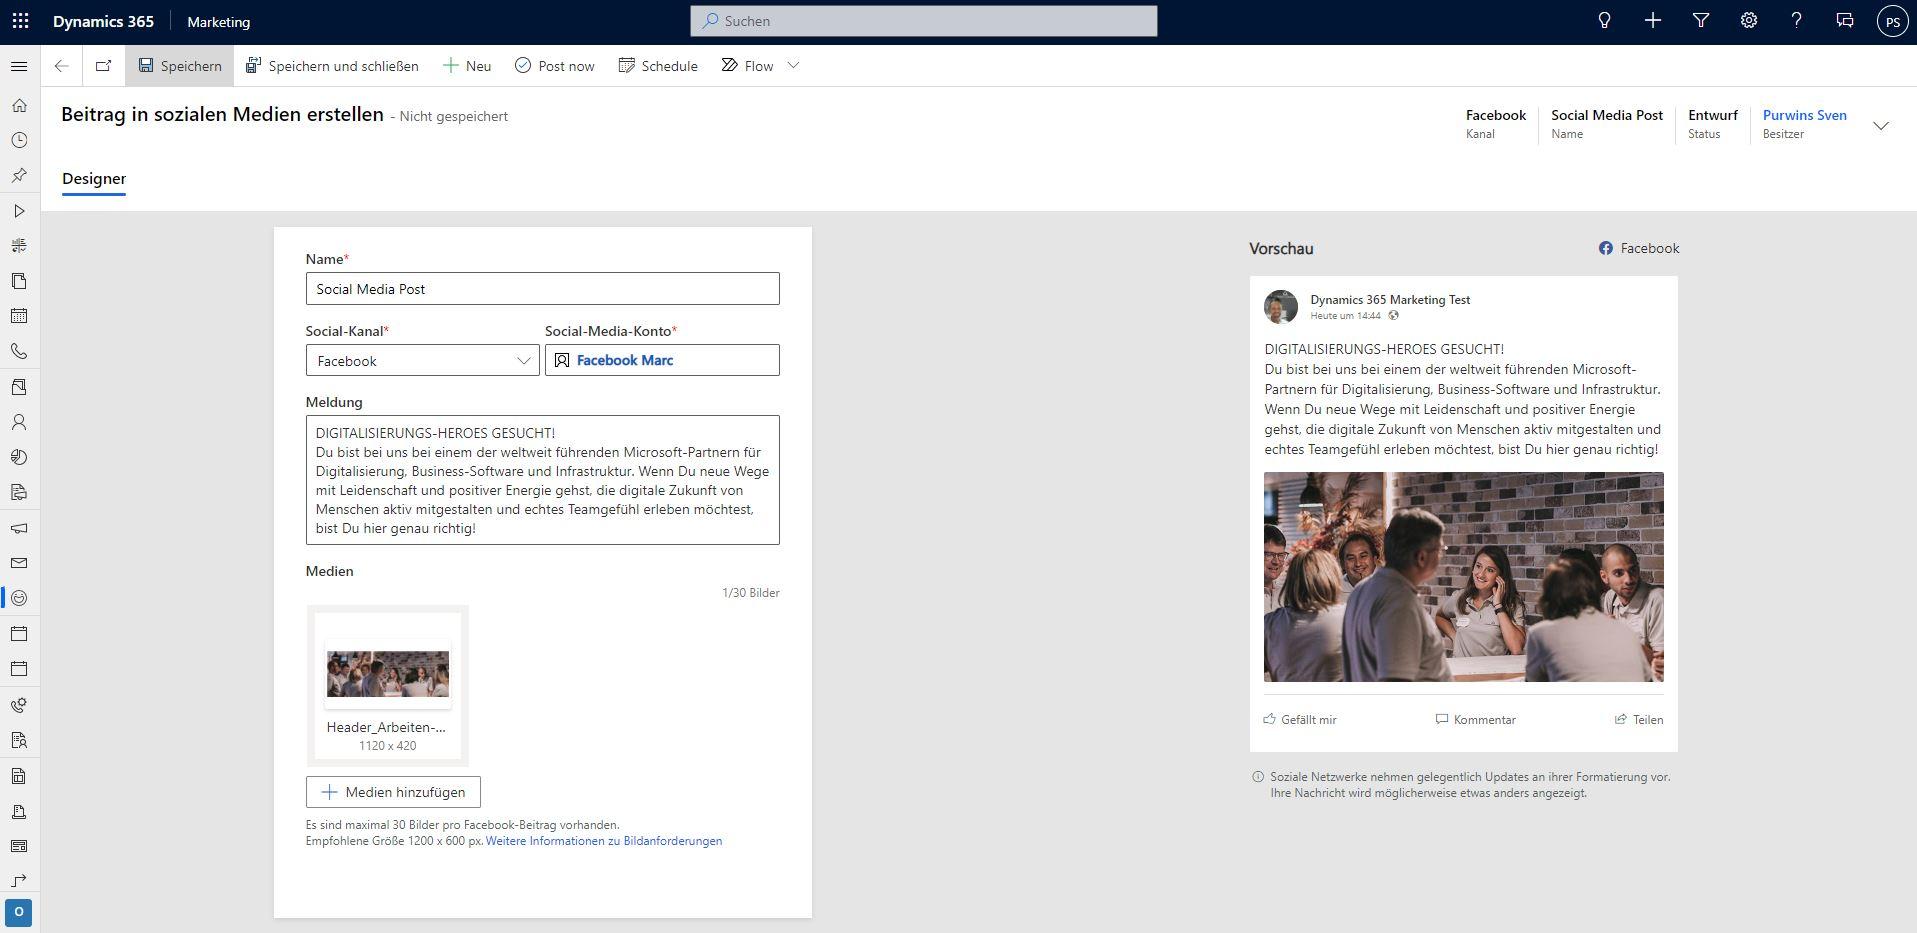Open advanced find funnel icon

coord(1700,21)
